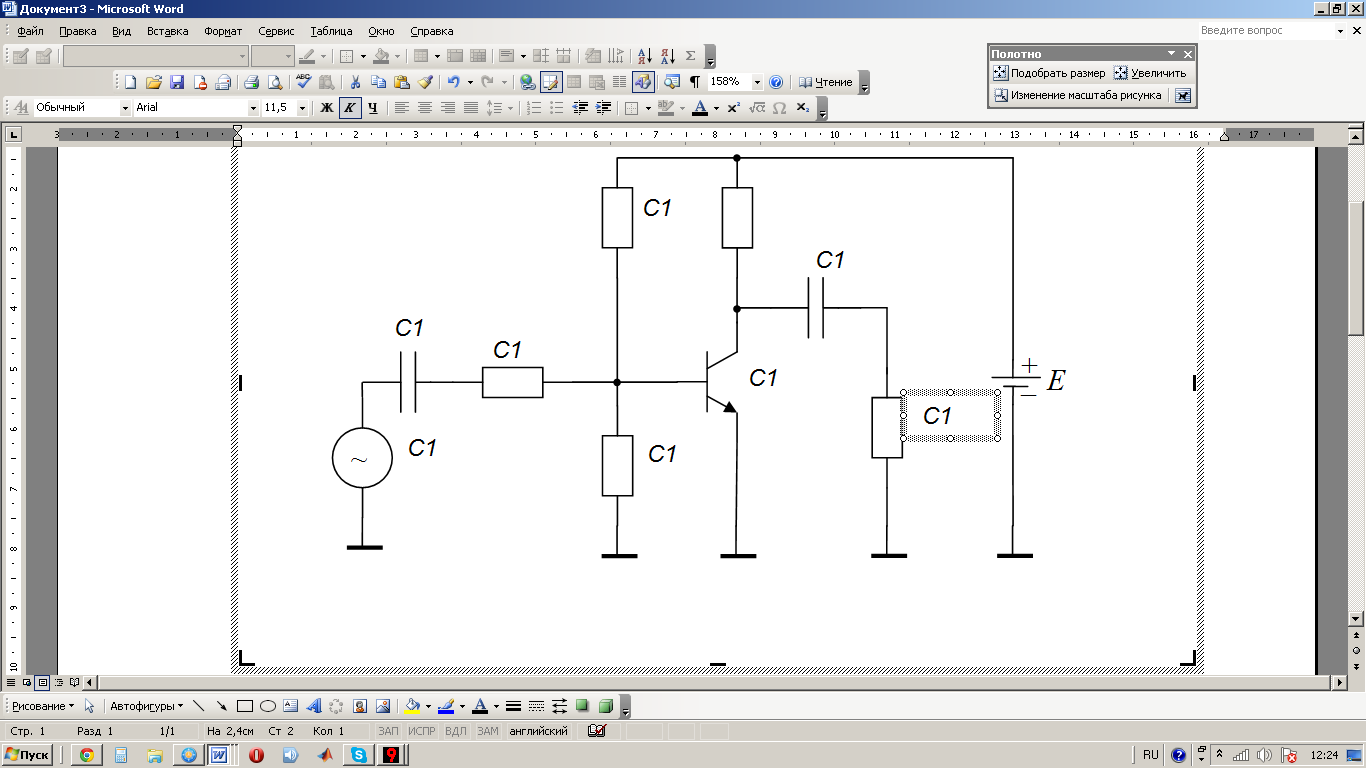Cut selection with the scissors icon
Image resolution: width=1366 pixels, height=768 pixels.
click(x=355, y=82)
